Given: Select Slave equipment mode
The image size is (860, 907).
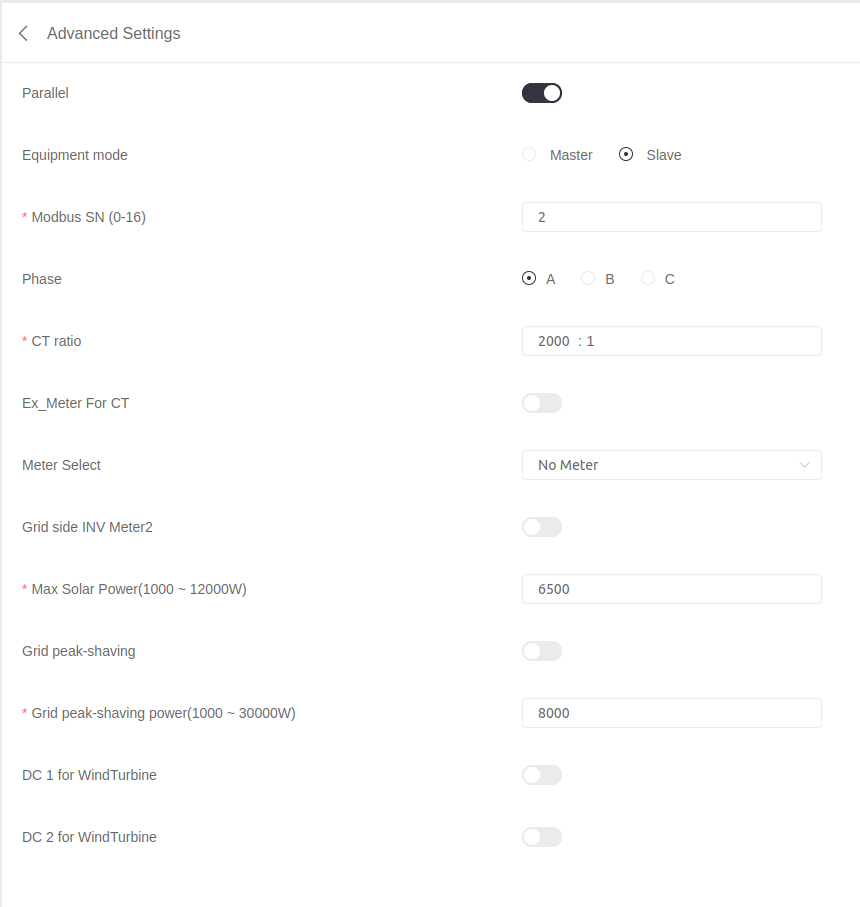Looking at the screenshot, I should [627, 155].
